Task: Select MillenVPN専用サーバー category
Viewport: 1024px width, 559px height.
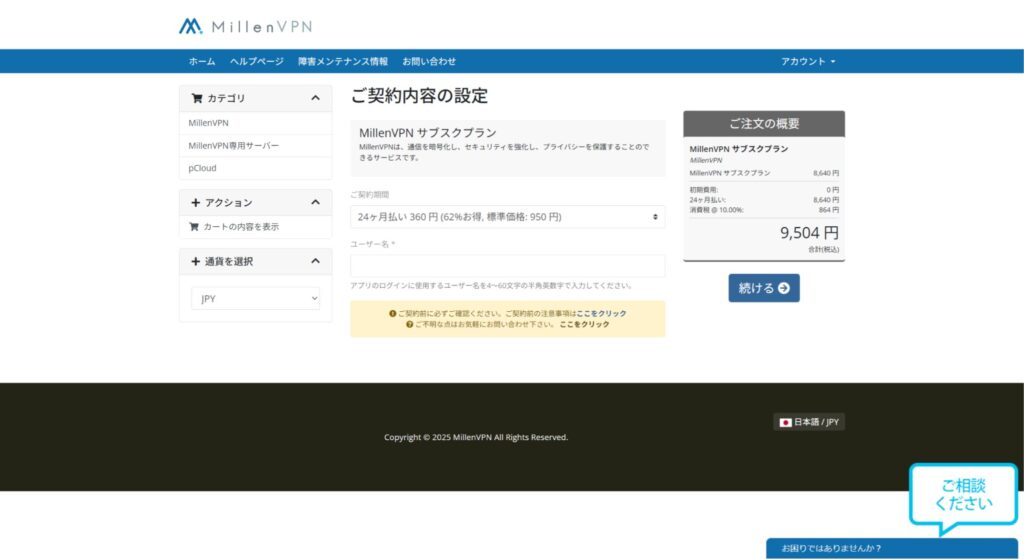Action: click(255, 146)
